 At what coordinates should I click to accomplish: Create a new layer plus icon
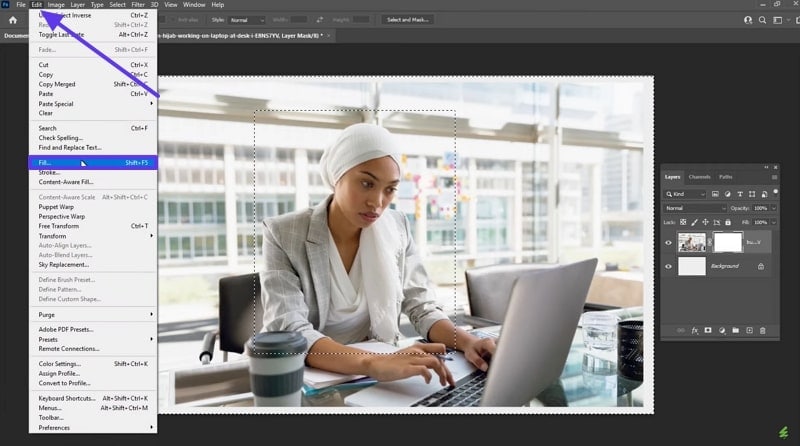click(749, 331)
